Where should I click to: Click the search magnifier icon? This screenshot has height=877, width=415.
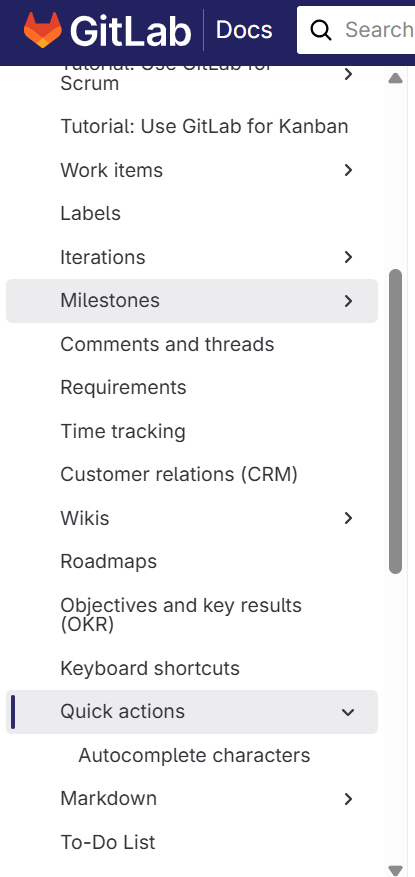321,30
